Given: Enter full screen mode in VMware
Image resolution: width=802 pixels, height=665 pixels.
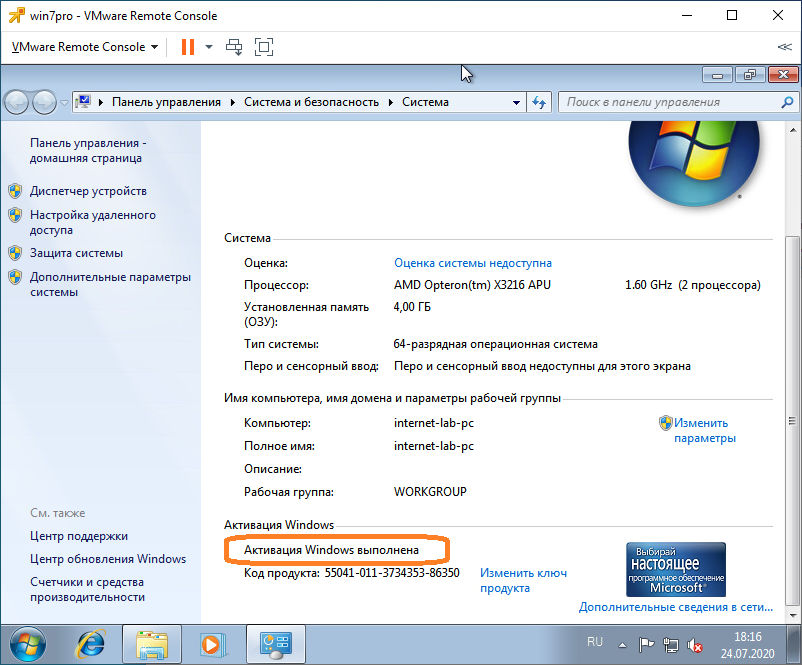Looking at the screenshot, I should click(x=264, y=47).
